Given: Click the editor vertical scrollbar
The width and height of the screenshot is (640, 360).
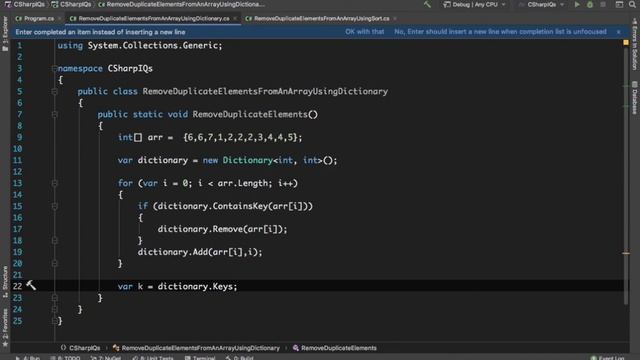Looking at the screenshot, I should click(626, 176).
